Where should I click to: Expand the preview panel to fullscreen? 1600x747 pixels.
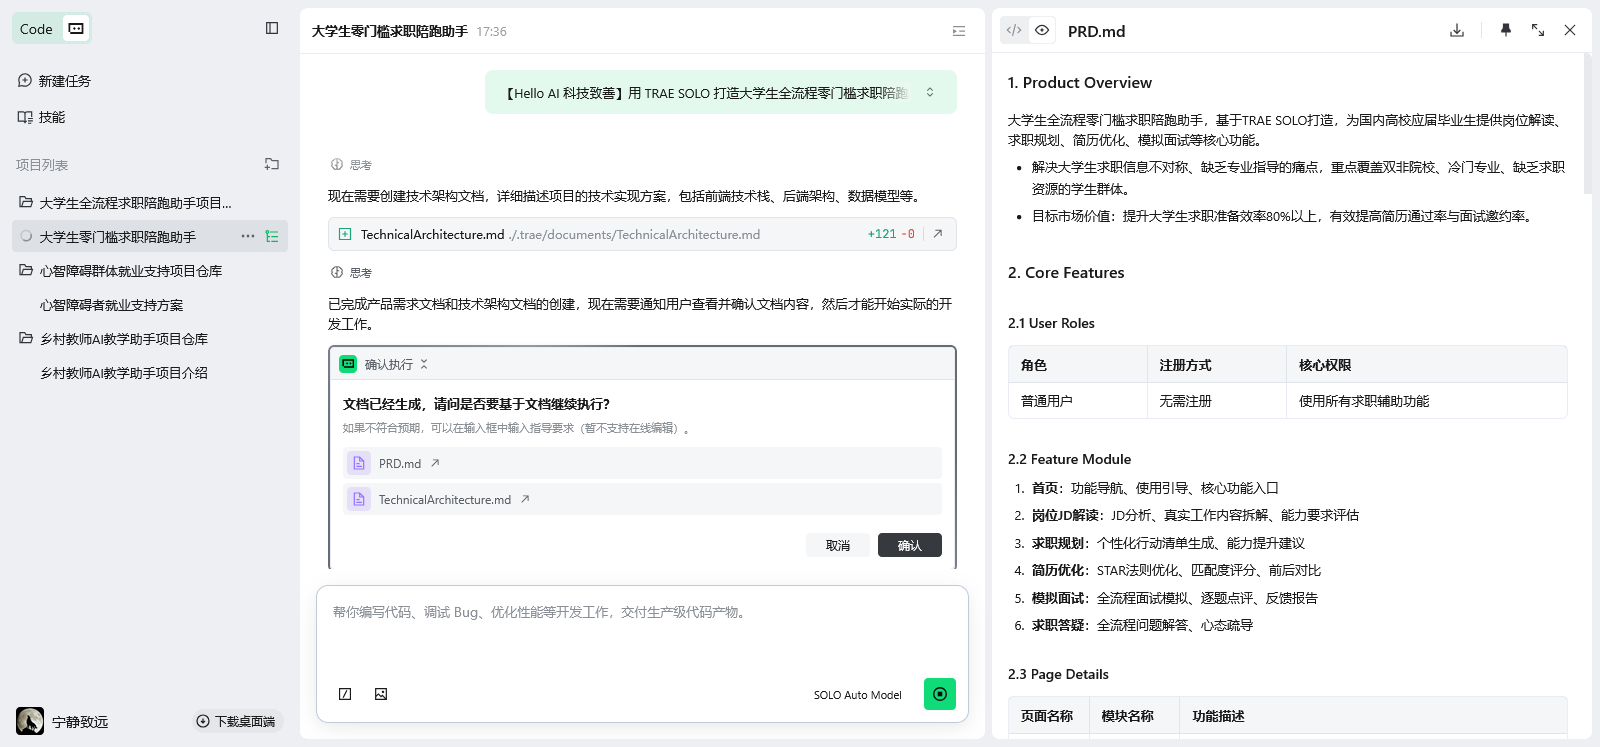click(x=1538, y=30)
